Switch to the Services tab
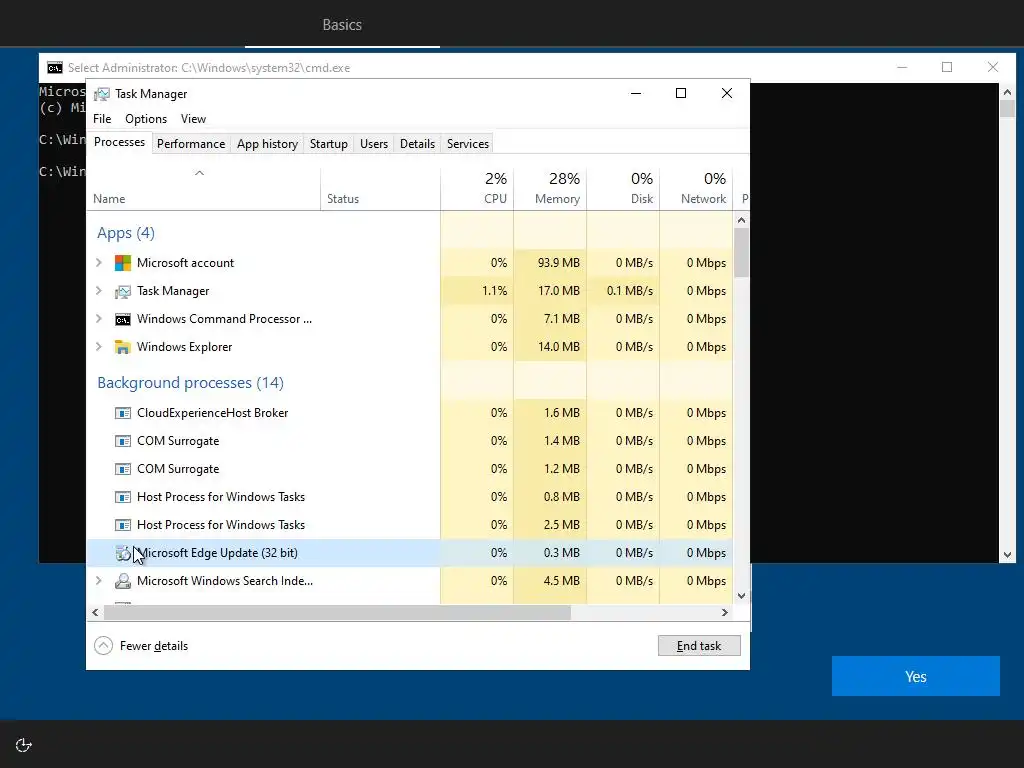The height and width of the screenshot is (768, 1024). pos(468,144)
